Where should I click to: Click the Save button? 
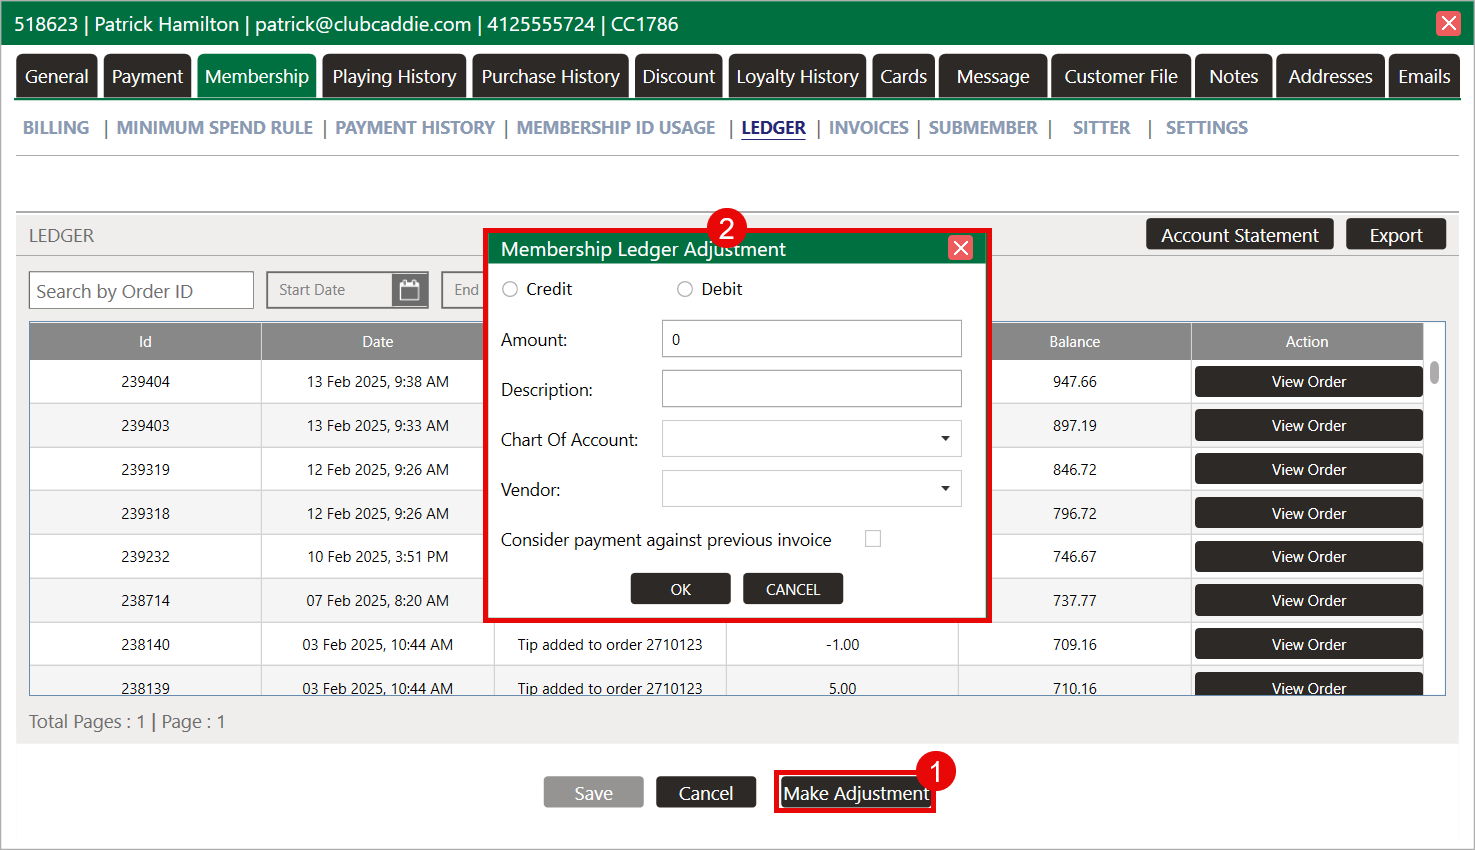pos(593,793)
